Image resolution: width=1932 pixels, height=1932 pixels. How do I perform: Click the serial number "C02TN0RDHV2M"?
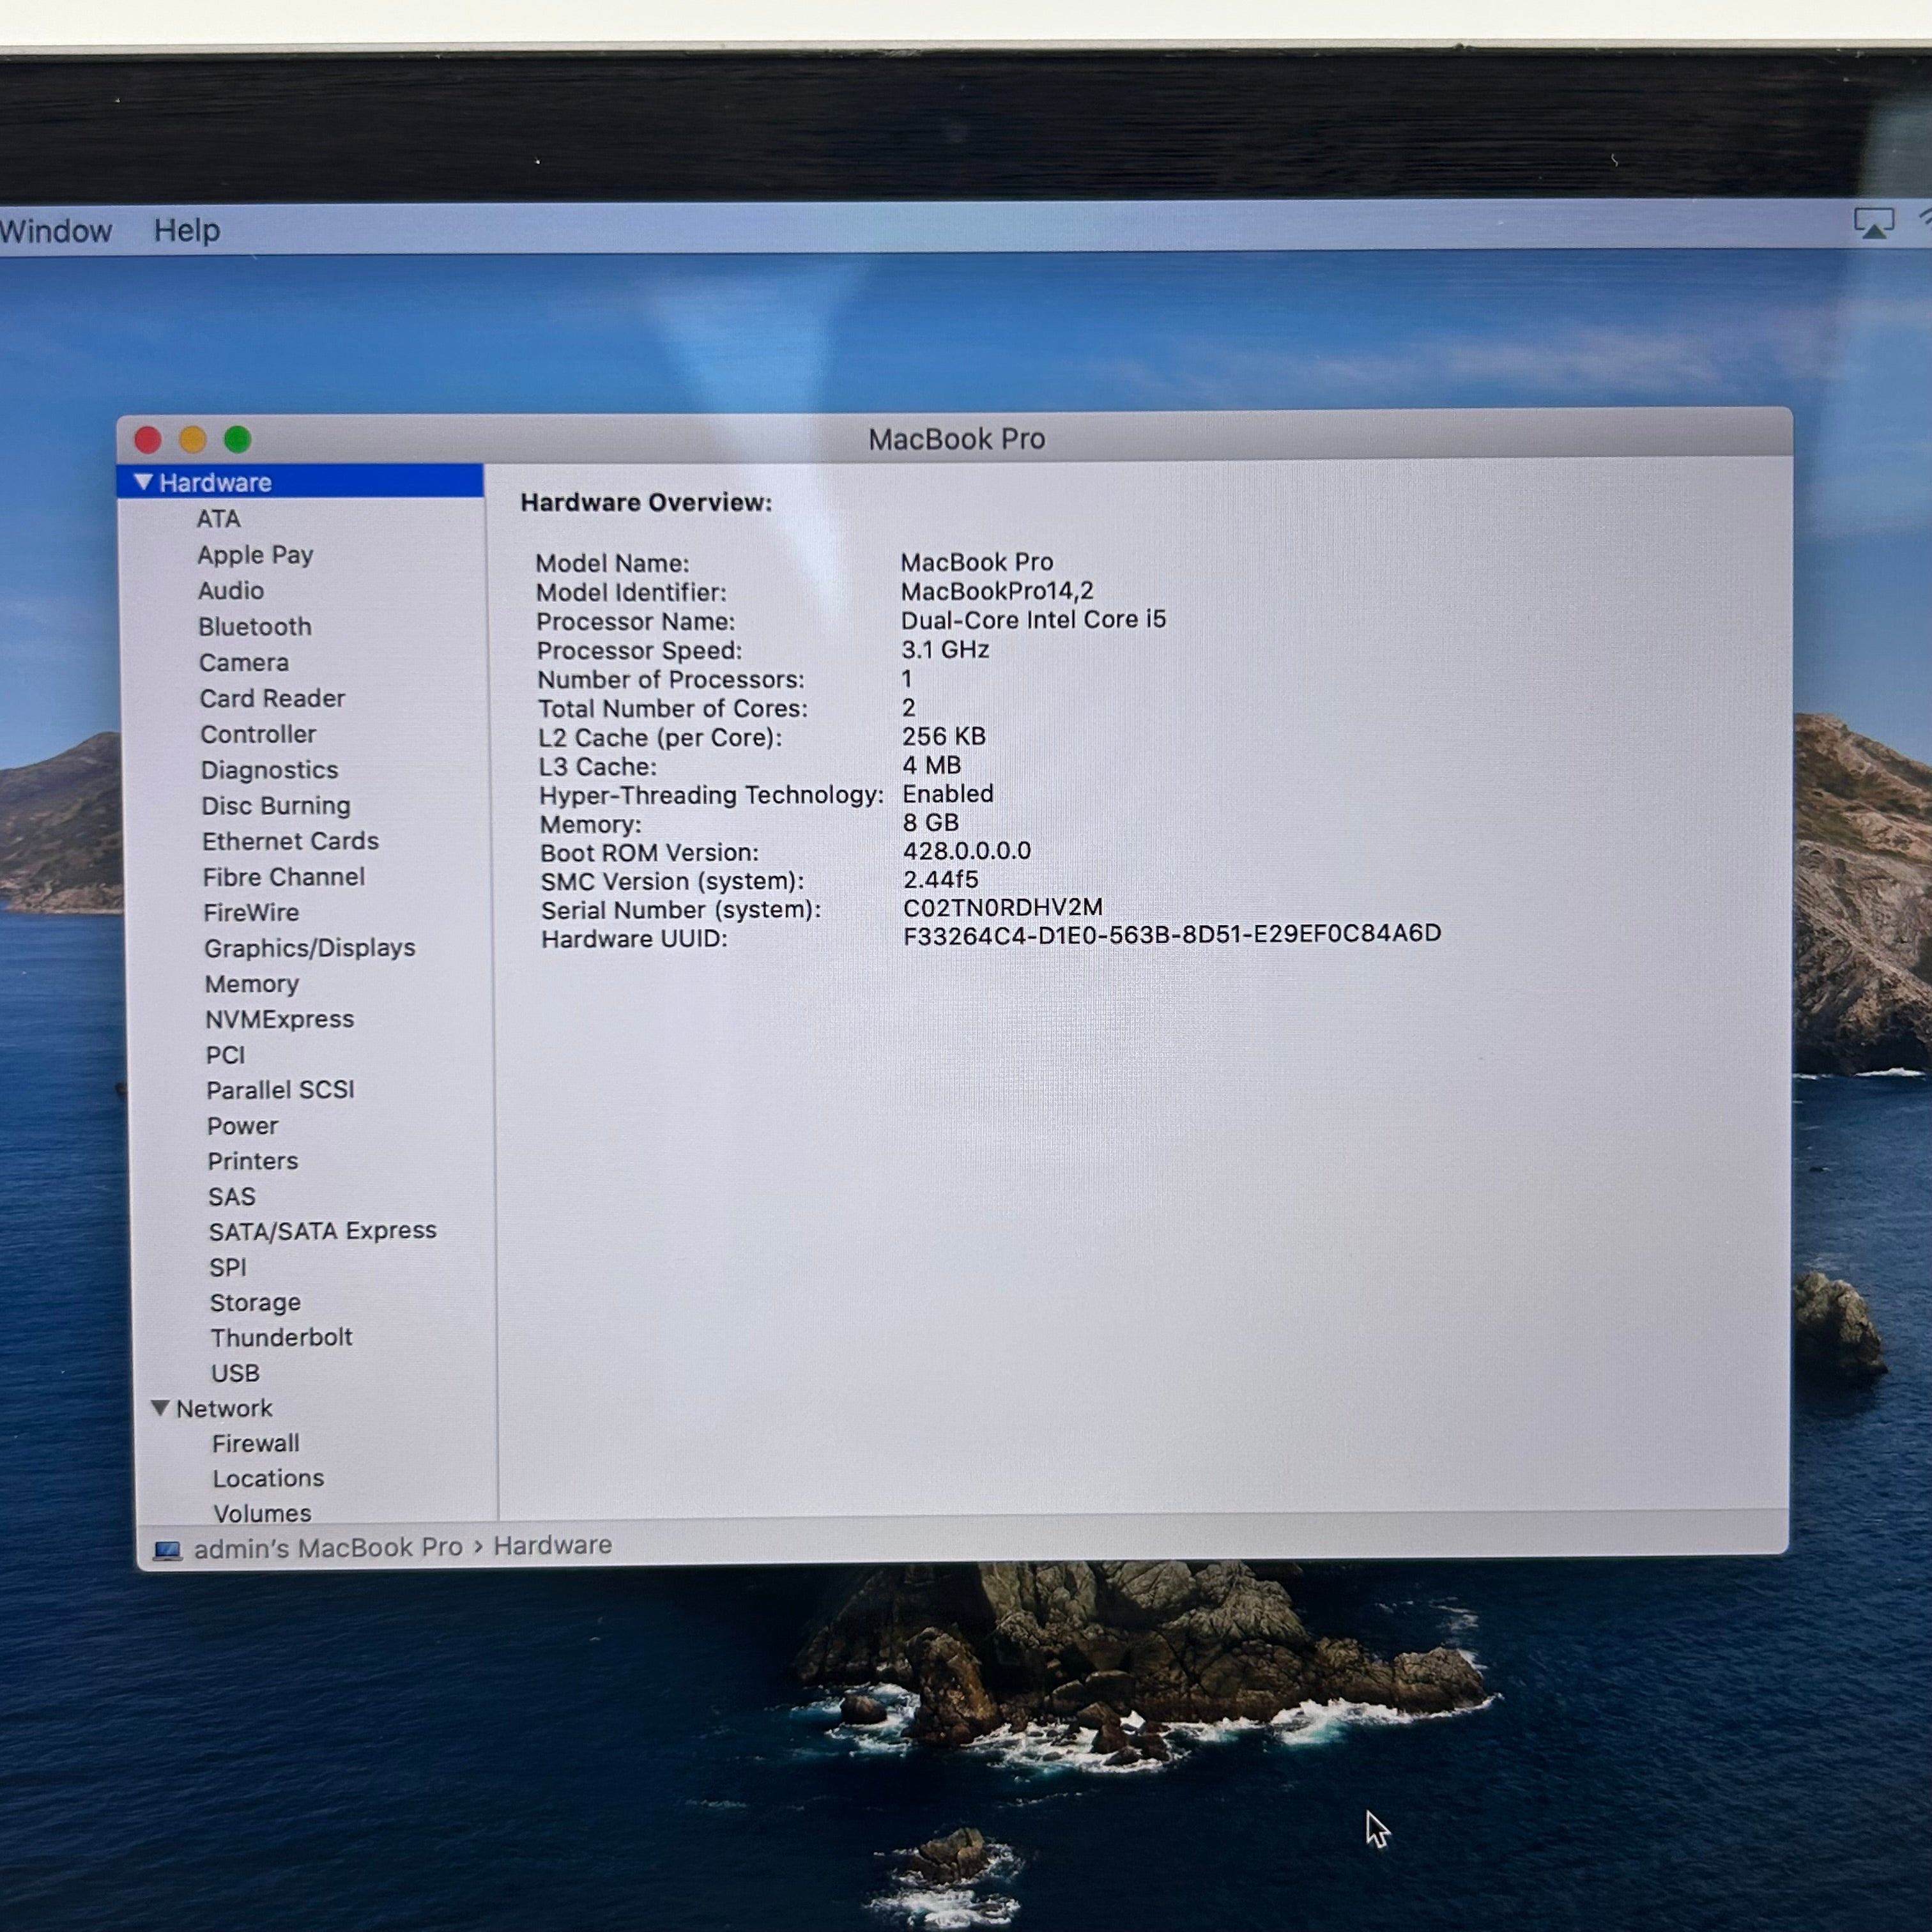pos(1003,907)
